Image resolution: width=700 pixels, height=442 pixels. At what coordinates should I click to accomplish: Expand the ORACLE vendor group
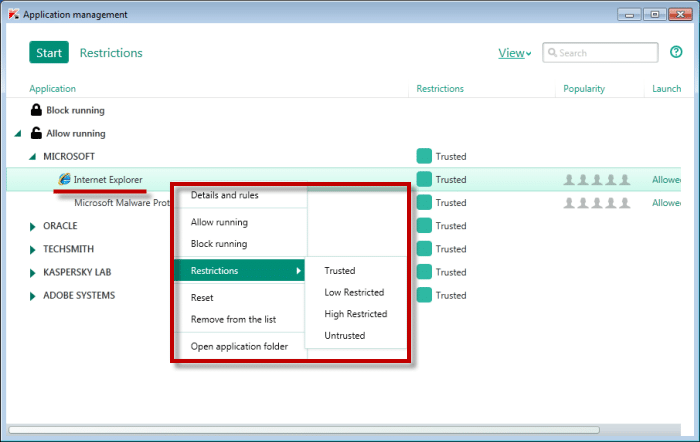pyautogui.click(x=32, y=226)
